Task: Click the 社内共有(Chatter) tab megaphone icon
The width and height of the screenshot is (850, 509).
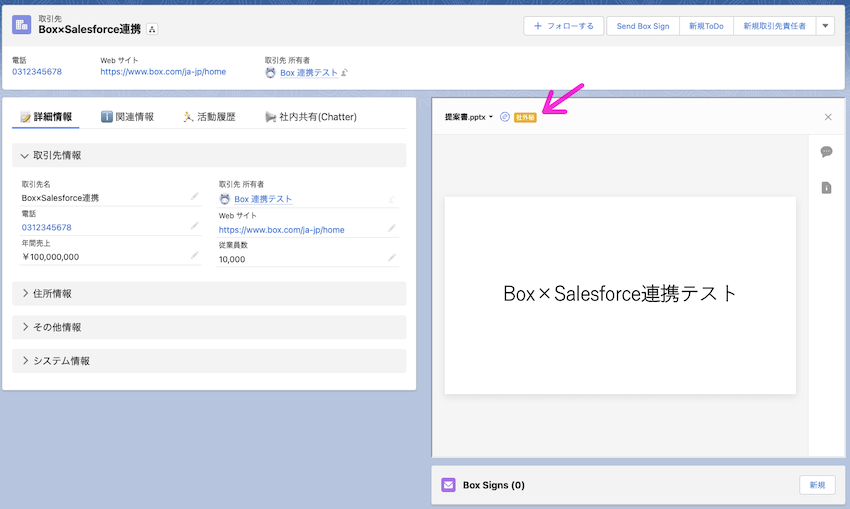Action: (x=271, y=117)
